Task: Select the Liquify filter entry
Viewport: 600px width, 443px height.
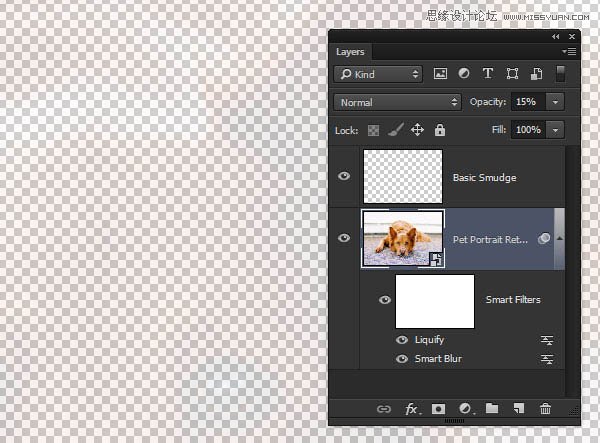Action: click(x=429, y=340)
